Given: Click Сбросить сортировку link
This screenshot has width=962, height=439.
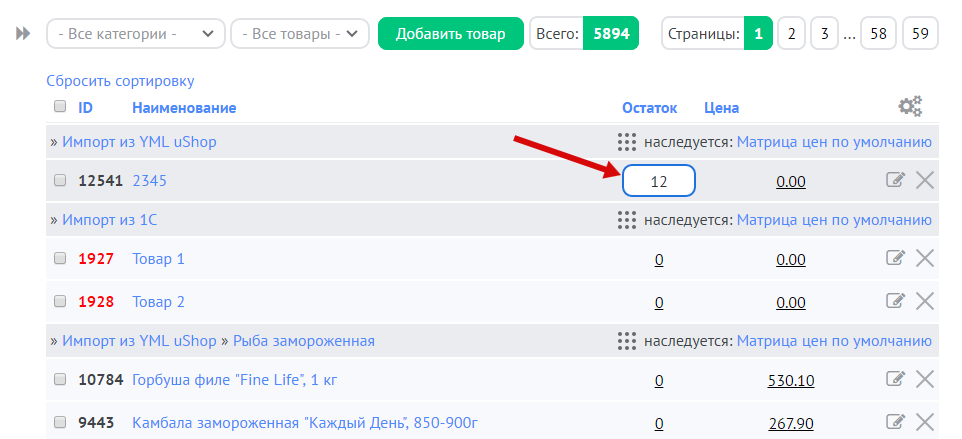Looking at the screenshot, I should (120, 81).
